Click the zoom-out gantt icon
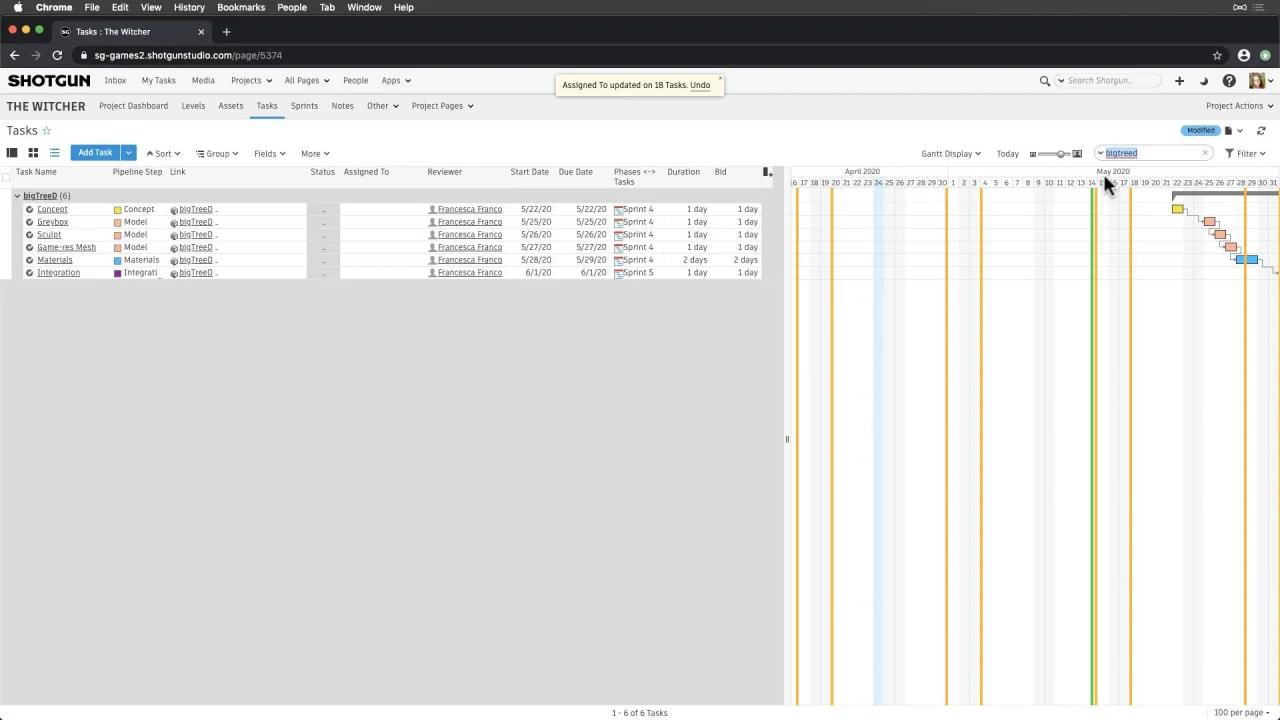This screenshot has width=1280, height=720. tap(1033, 154)
